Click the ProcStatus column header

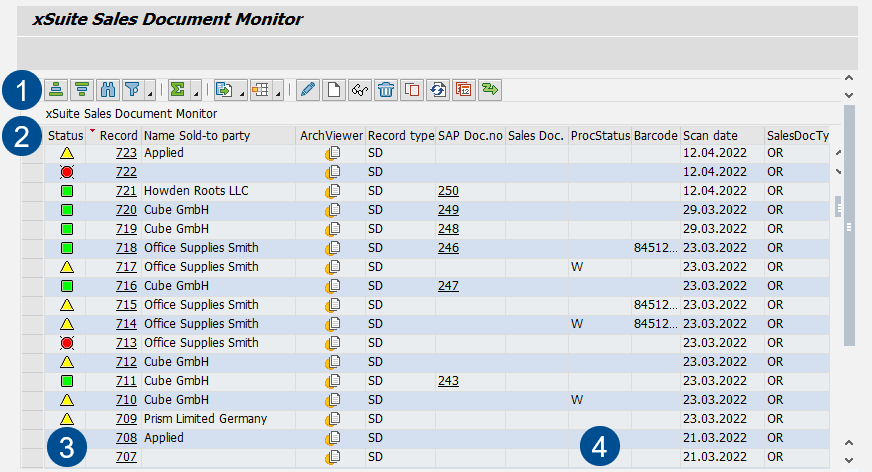[600, 136]
